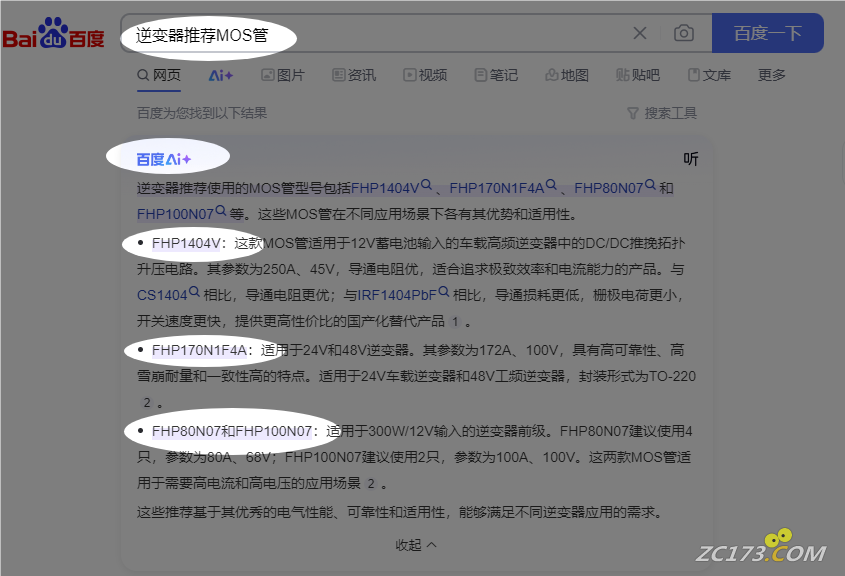This screenshot has width=845, height=576.
Task: Open the FHP100N07 link in the summary
Action: (x=175, y=214)
